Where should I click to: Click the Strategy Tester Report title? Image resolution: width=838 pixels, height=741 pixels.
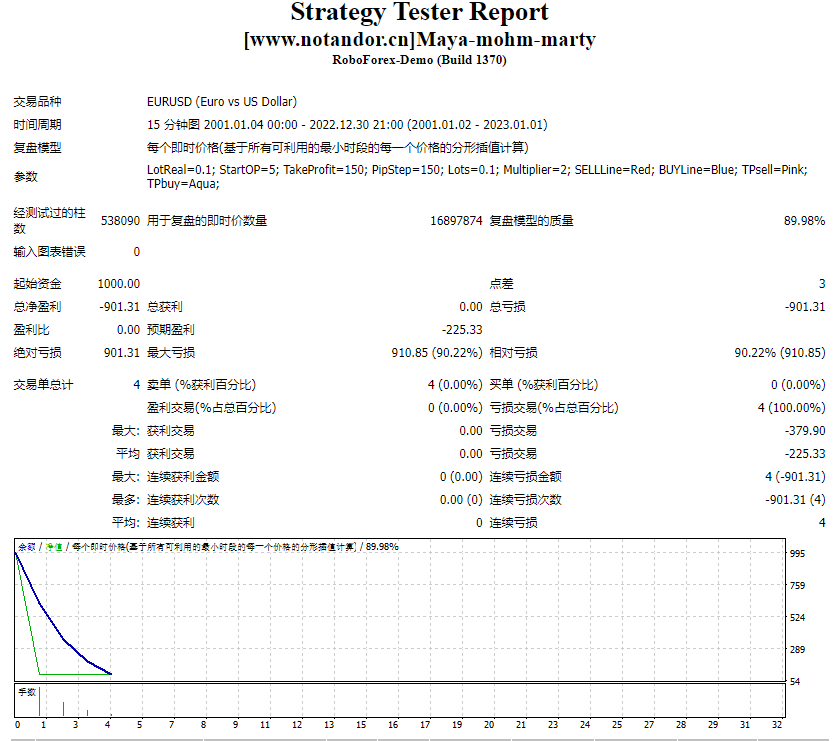(x=419, y=13)
